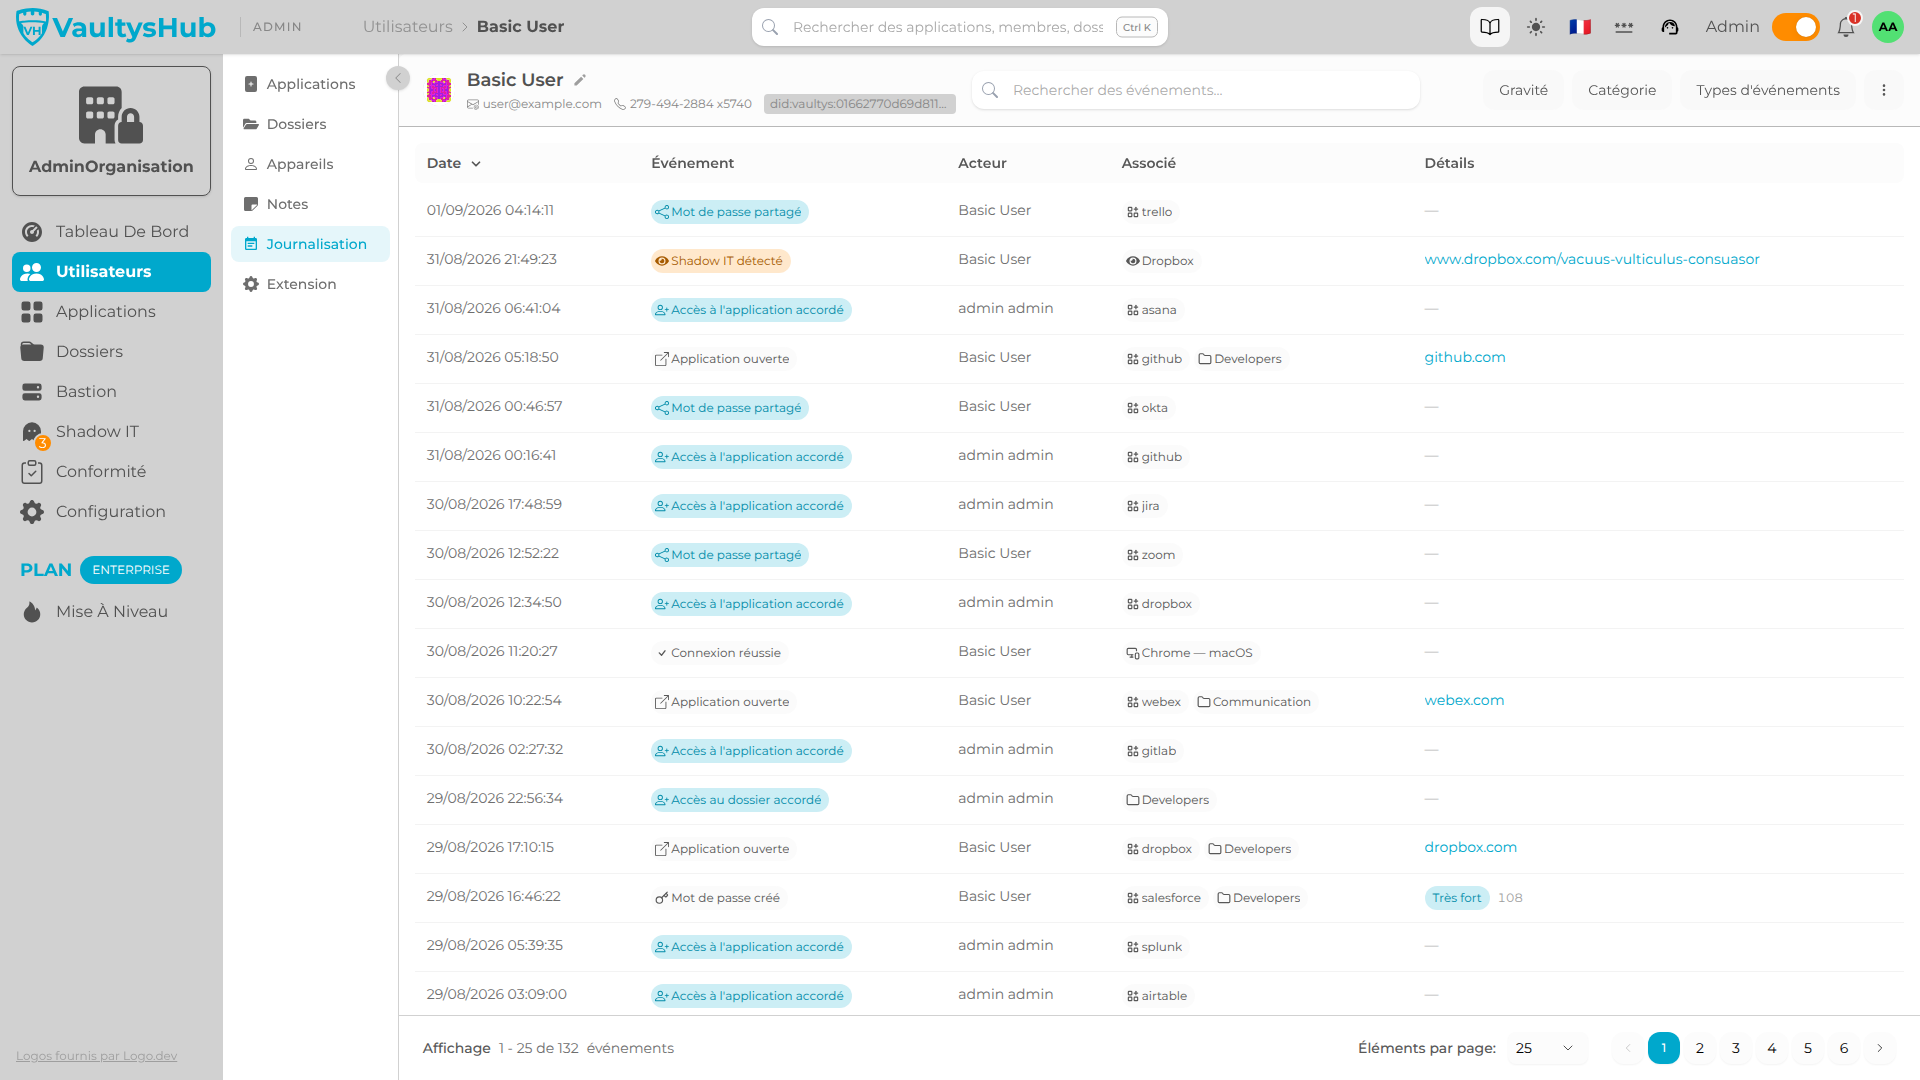
Task: Collapse the secondary sidebar panel
Action: coord(398,78)
